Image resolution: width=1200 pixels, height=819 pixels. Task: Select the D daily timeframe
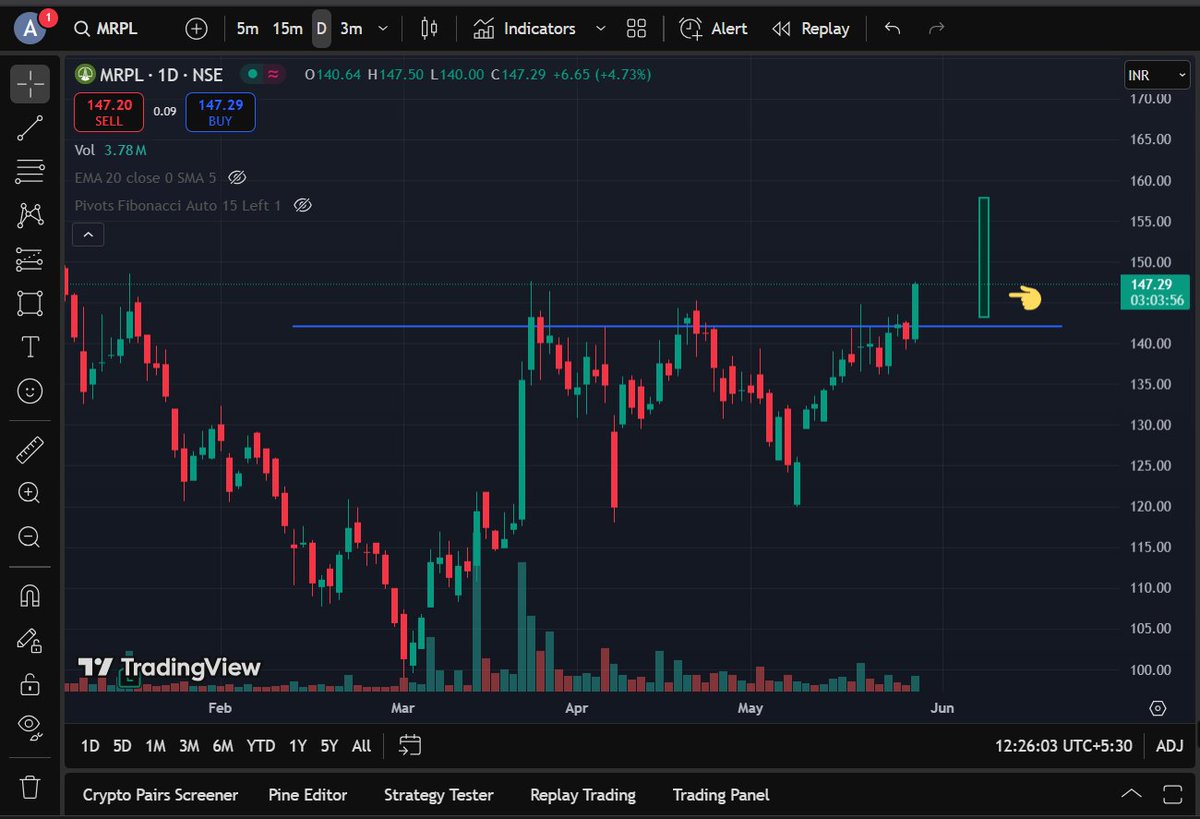click(x=321, y=29)
